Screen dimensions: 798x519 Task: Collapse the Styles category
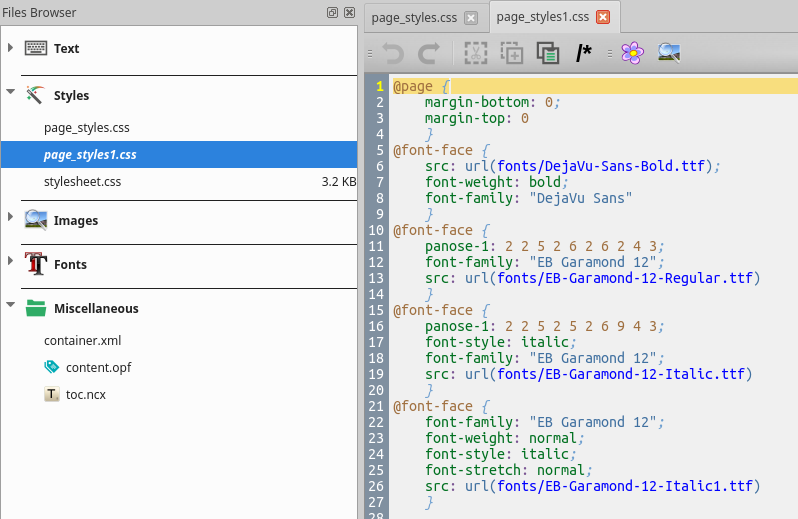[10, 95]
